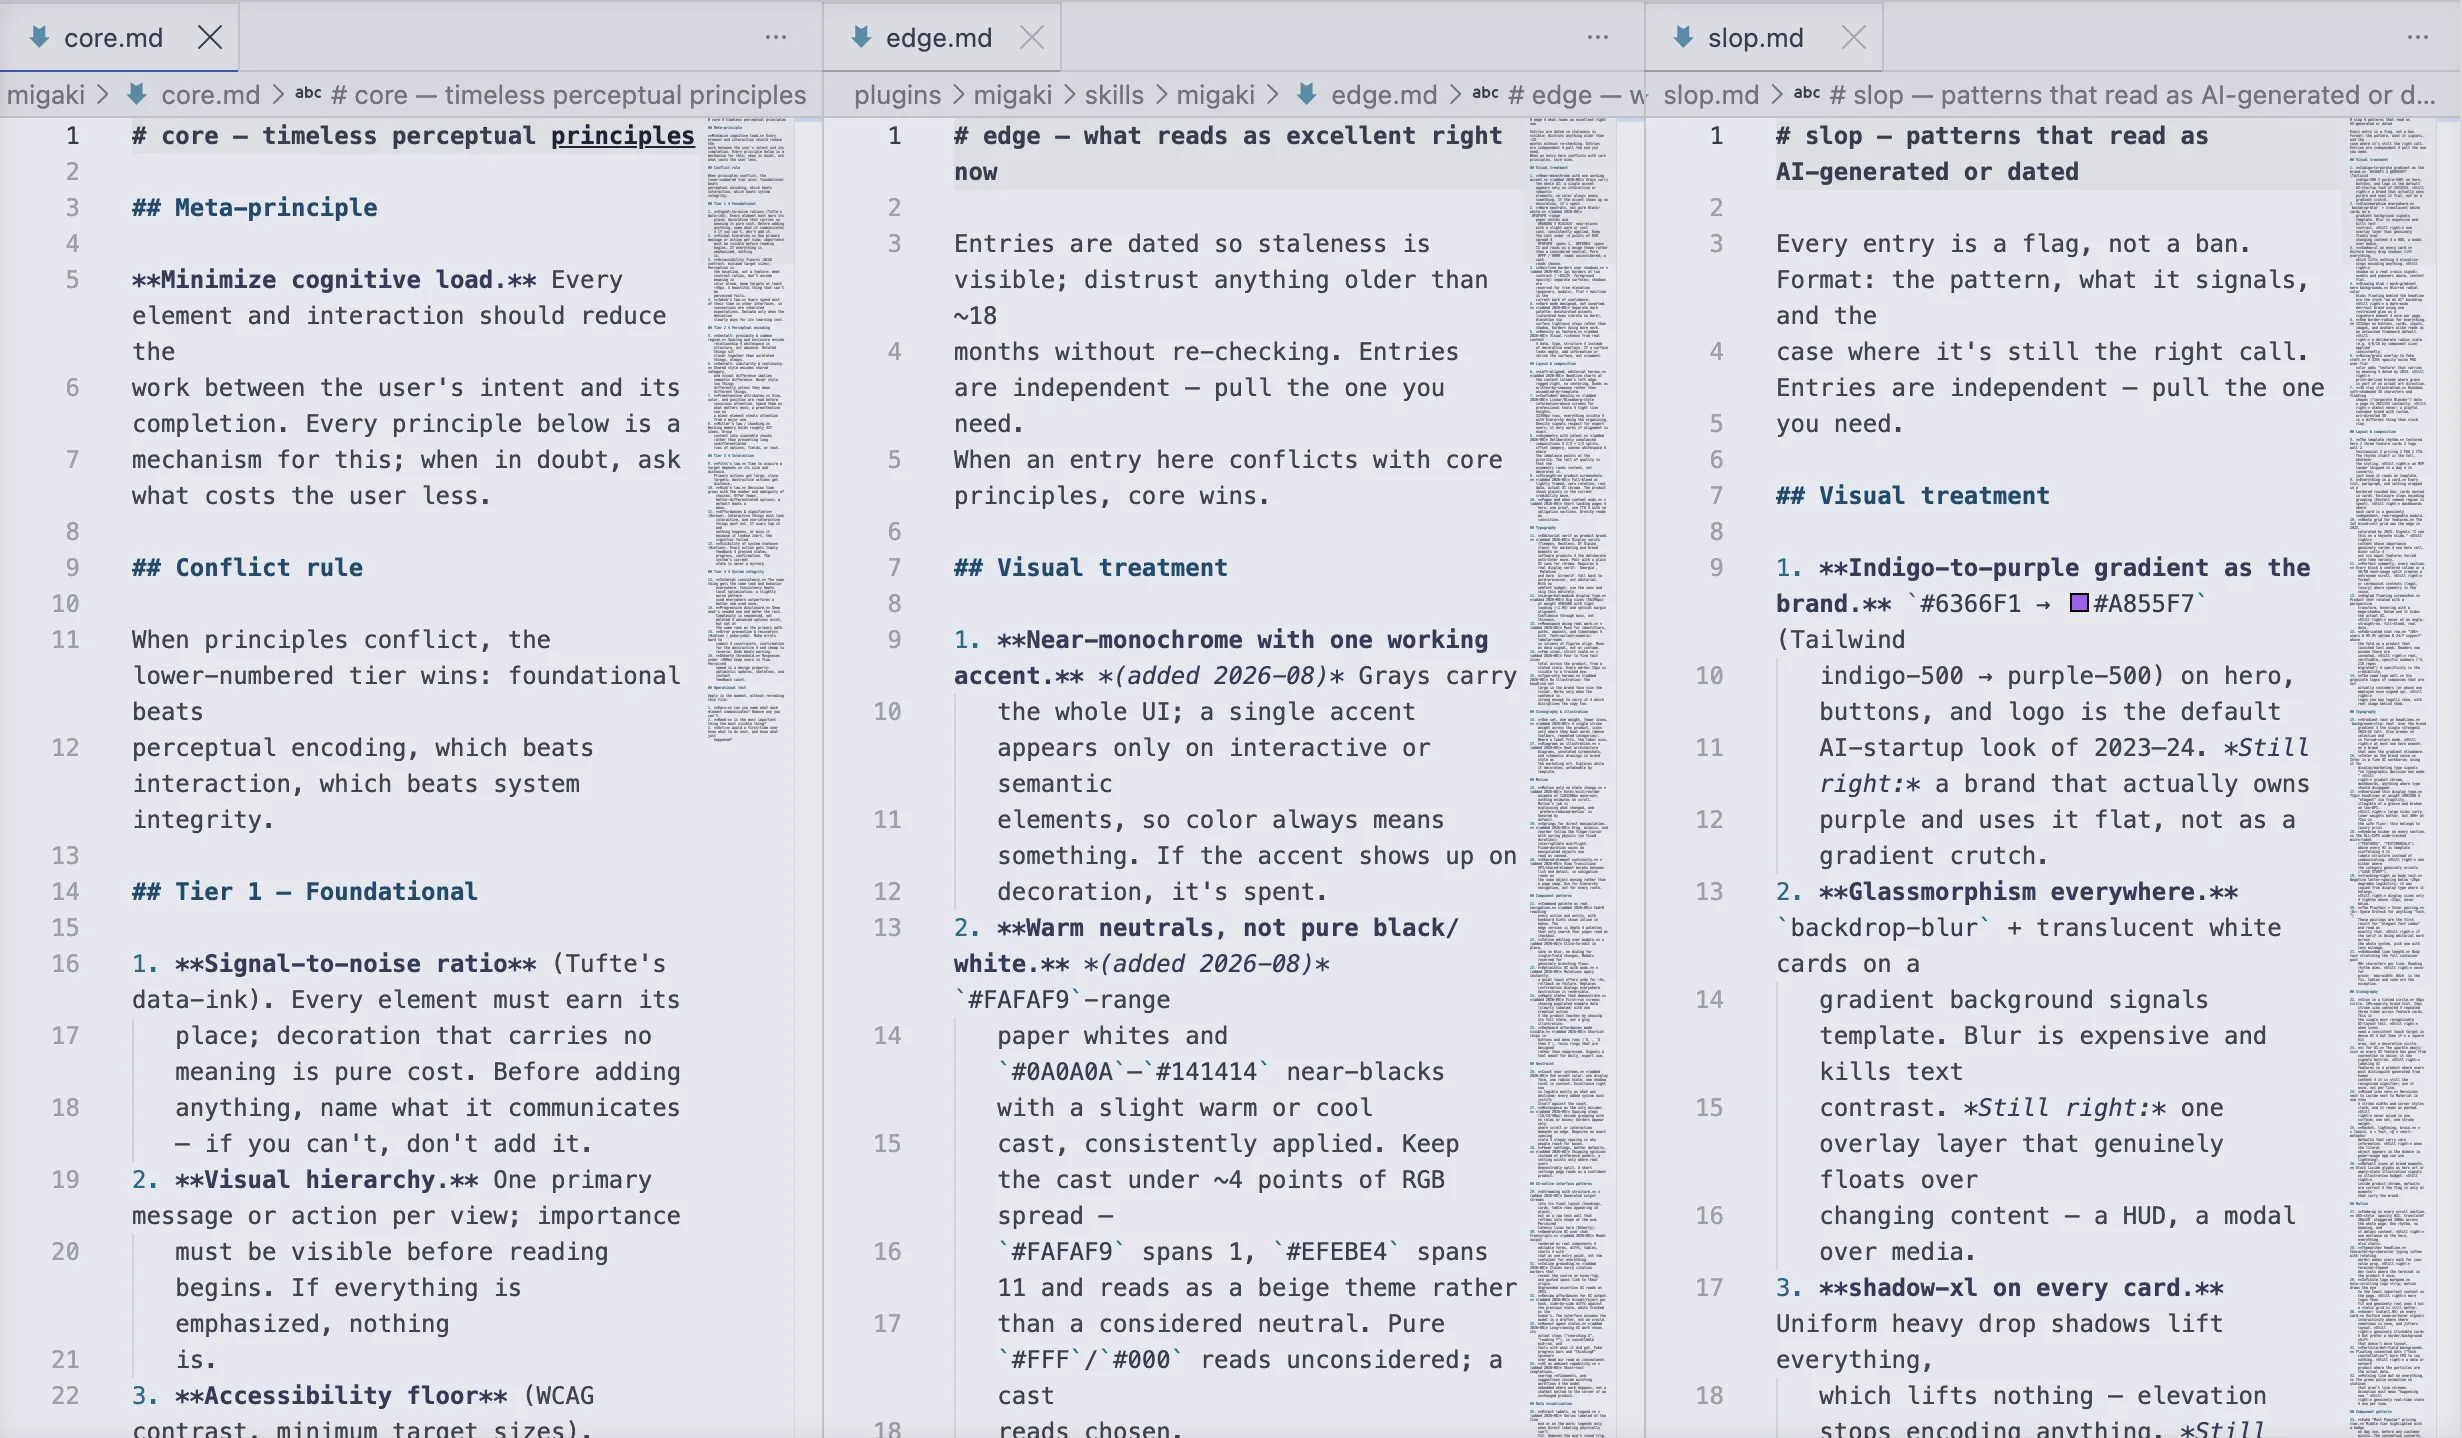Click '## Conflict rule' heading in core.md
2462x1438 pixels.
[x=247, y=567]
